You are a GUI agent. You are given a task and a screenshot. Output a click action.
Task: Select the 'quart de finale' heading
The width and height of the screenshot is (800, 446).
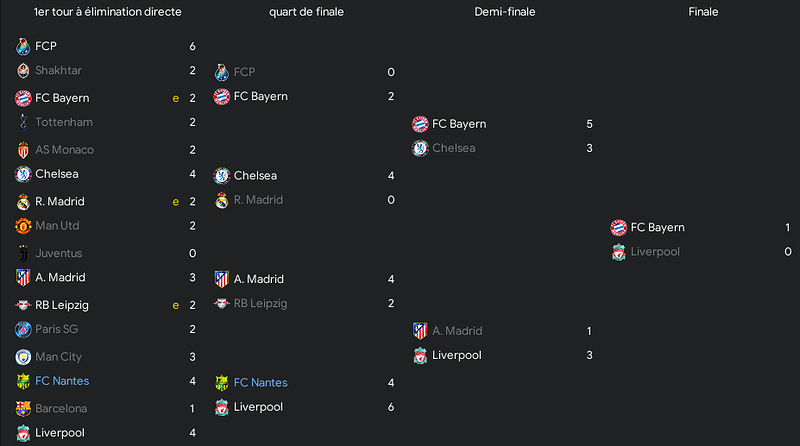point(306,12)
